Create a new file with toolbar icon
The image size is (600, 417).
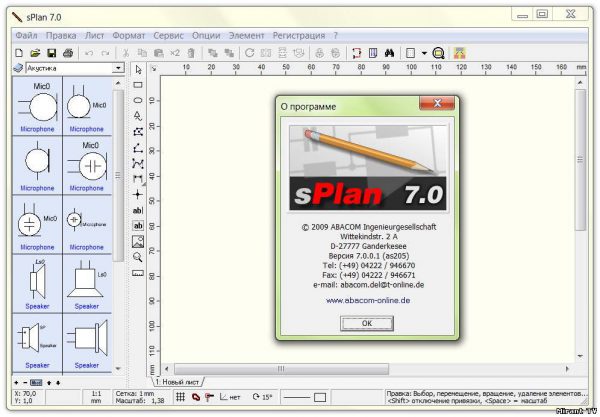[19, 53]
